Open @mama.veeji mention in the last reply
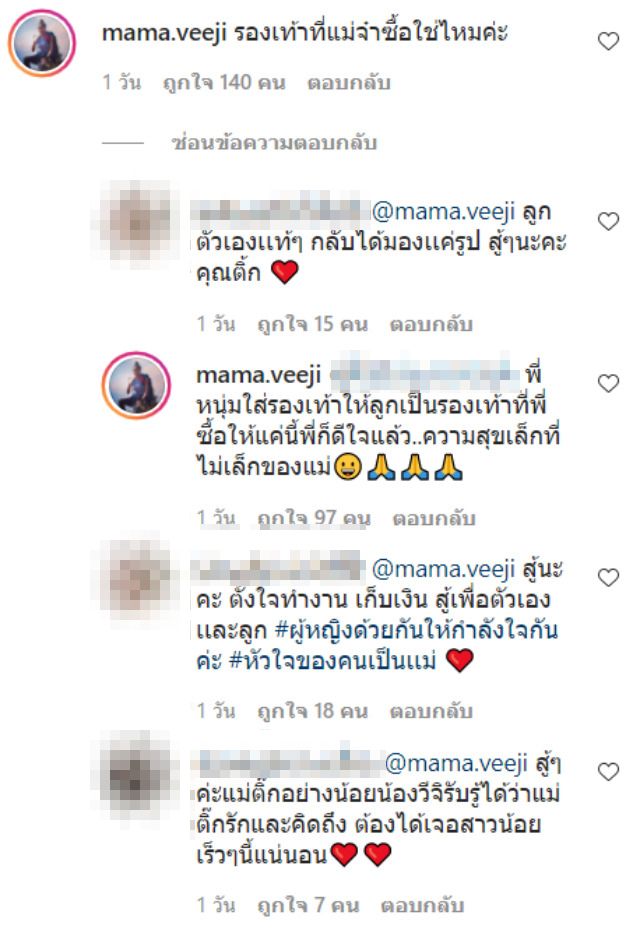Image resolution: width=640 pixels, height=929 pixels. 456,763
